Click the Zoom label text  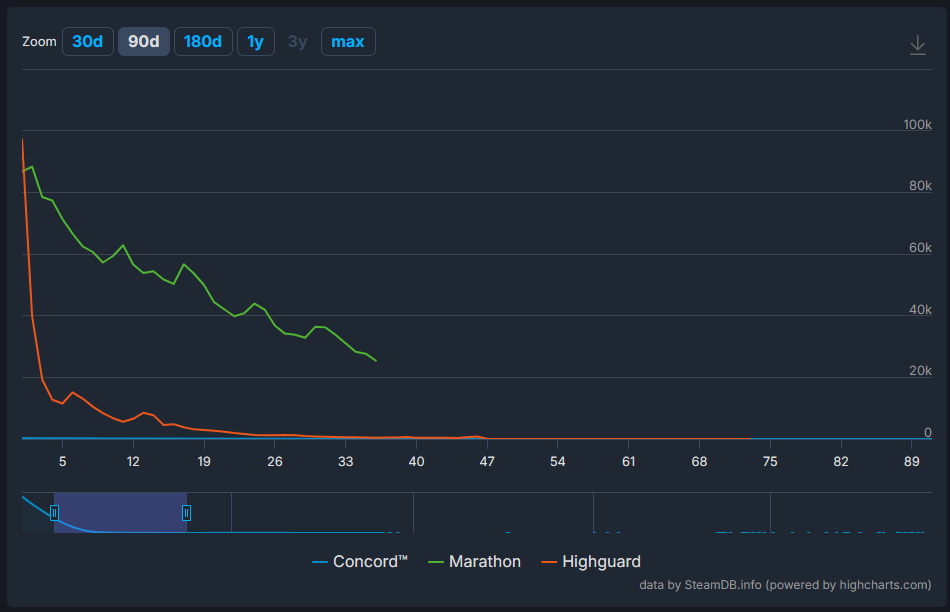(39, 42)
